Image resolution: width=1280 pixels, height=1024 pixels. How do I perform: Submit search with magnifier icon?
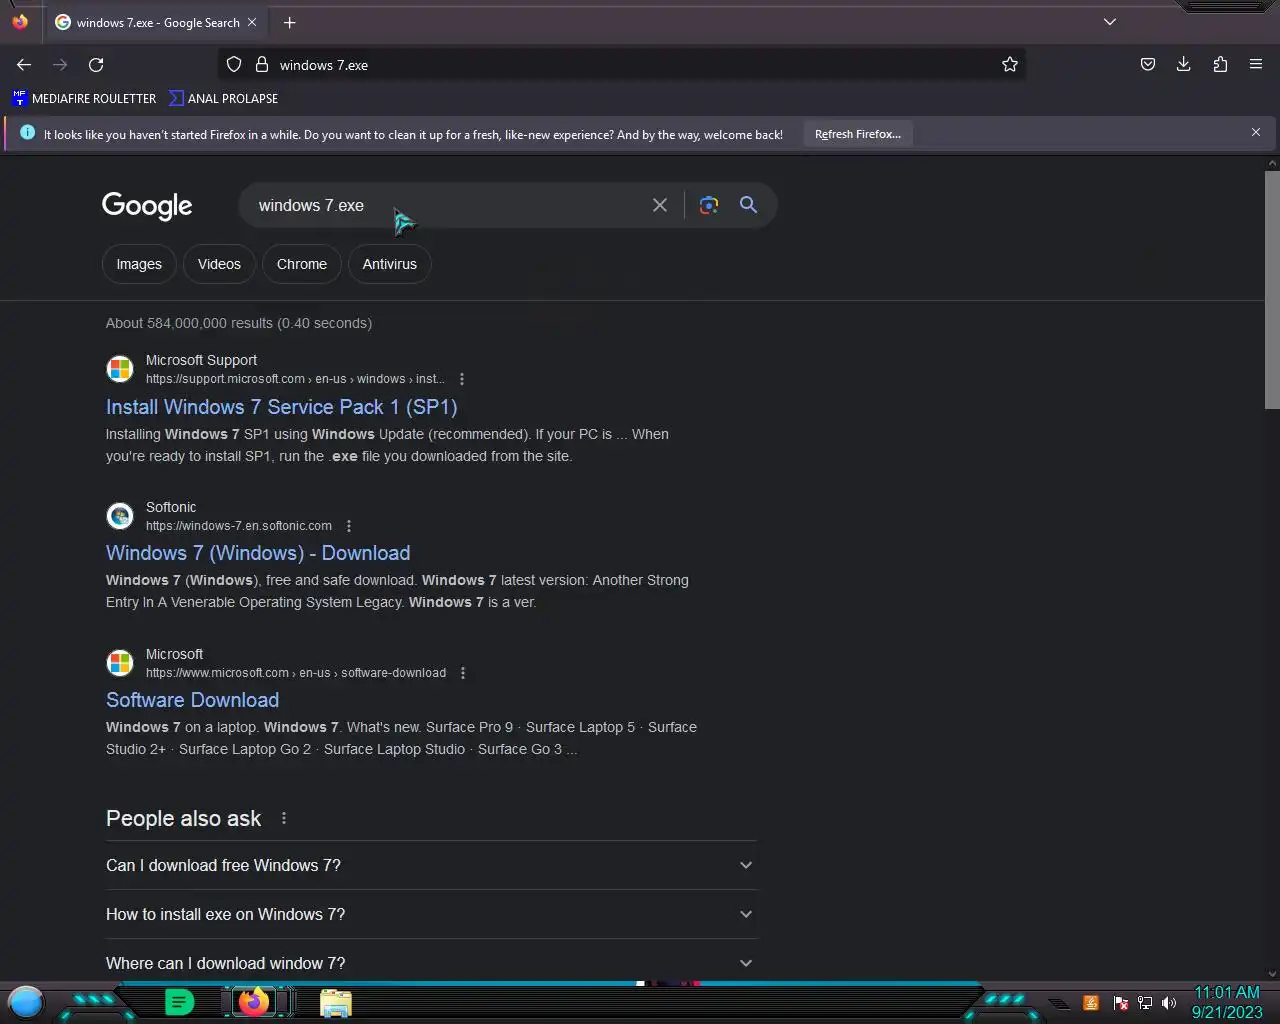pos(748,205)
